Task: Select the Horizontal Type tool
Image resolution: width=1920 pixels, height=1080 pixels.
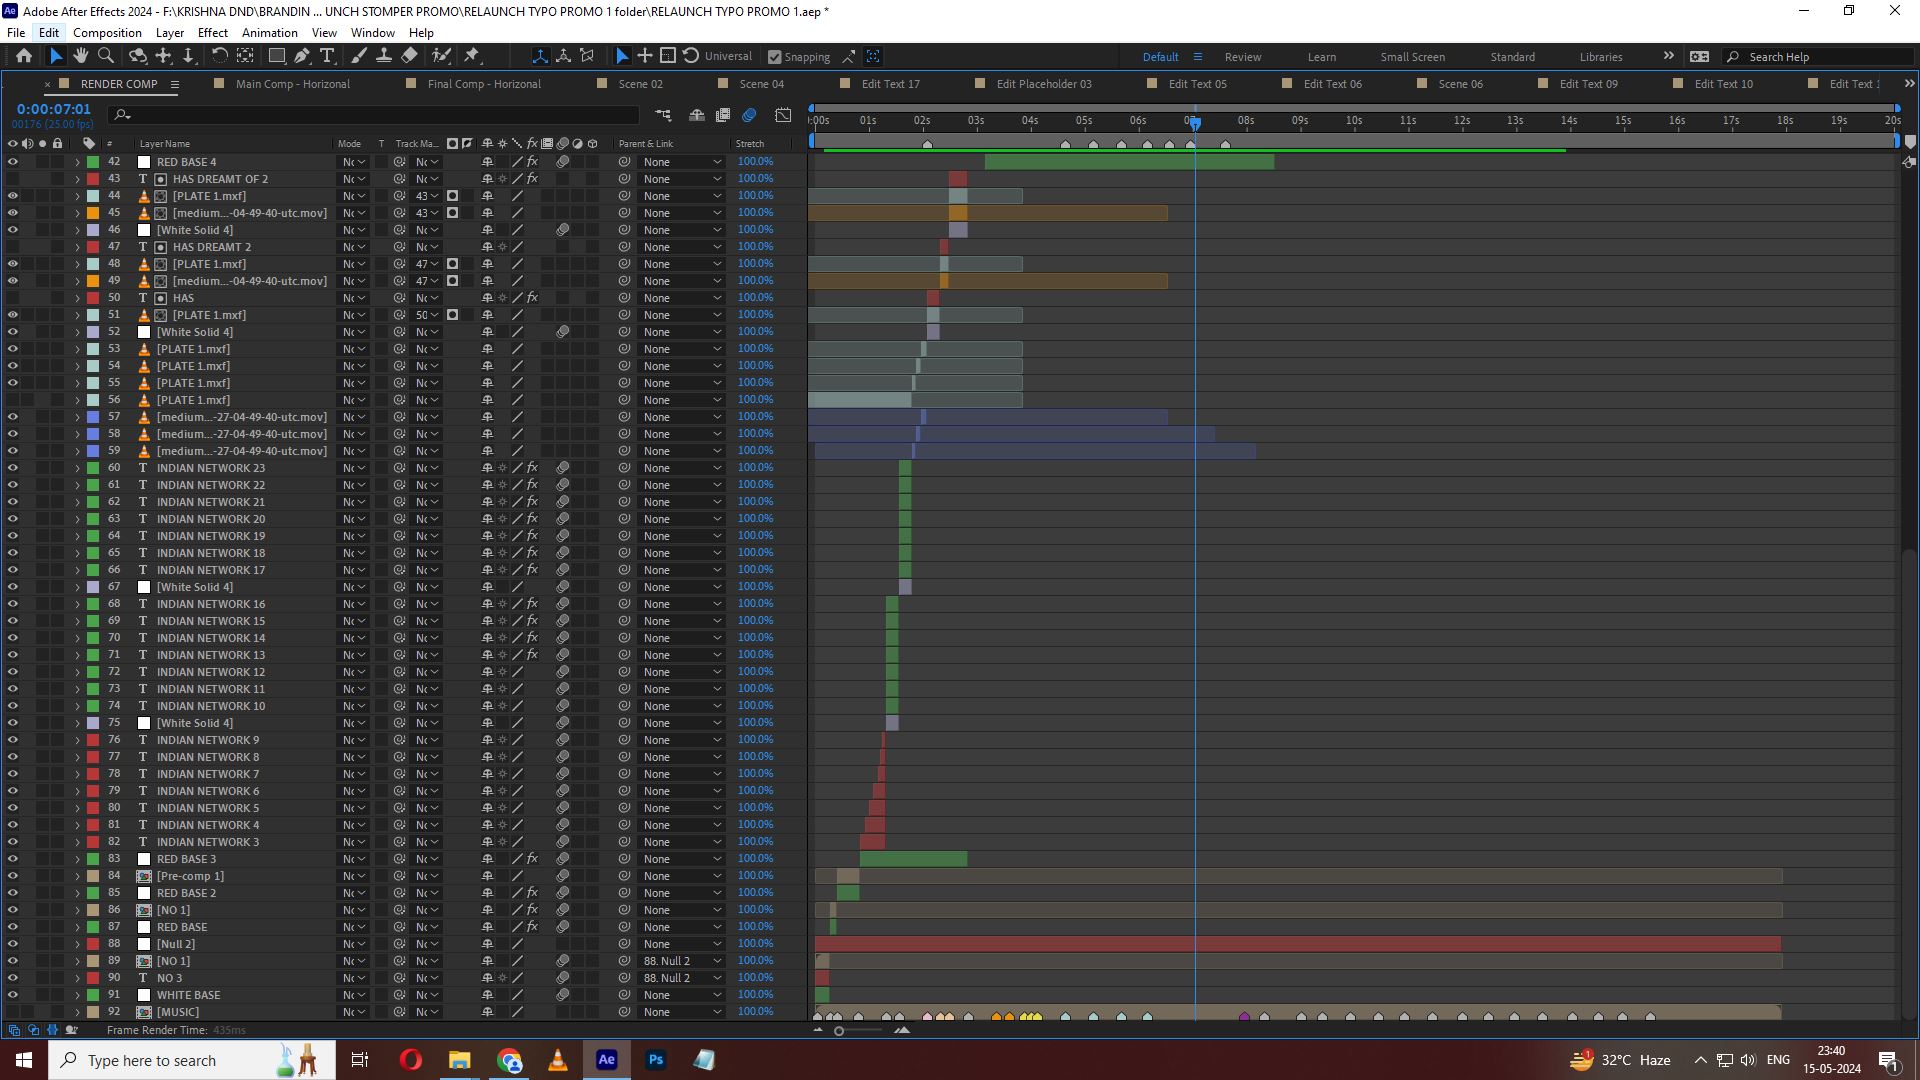Action: pyautogui.click(x=327, y=56)
